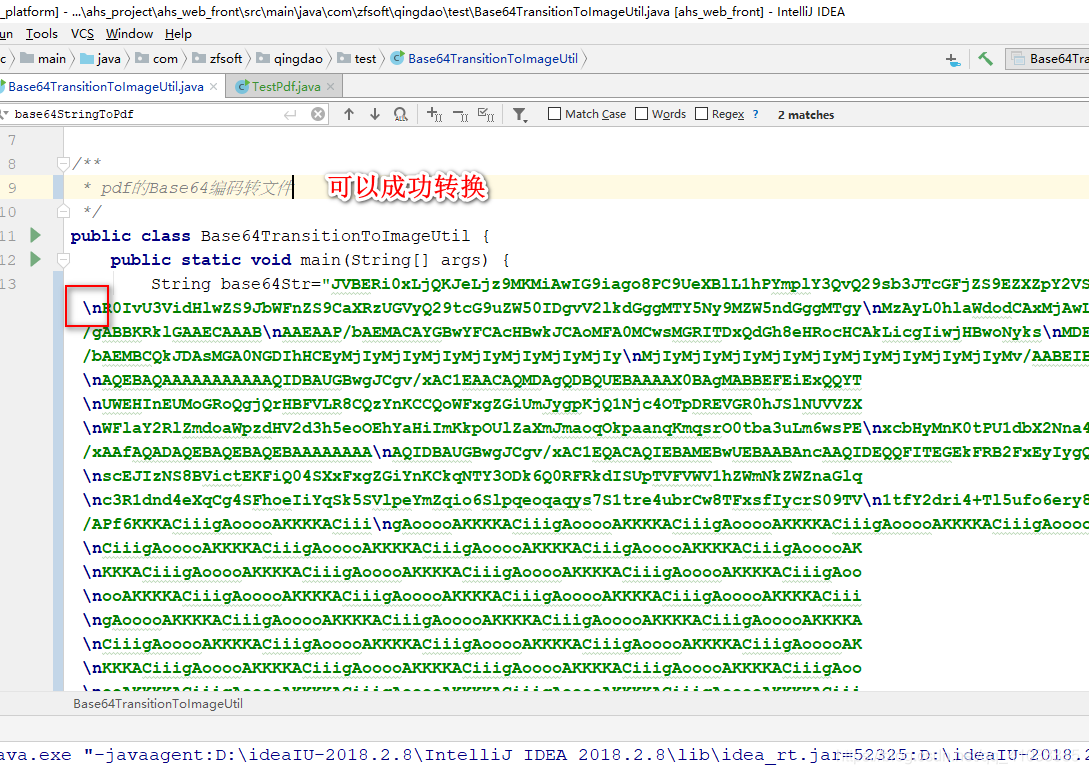Image resolution: width=1089 pixels, height=774 pixels.
Task: Go to previous search occurrence arrow
Action: click(x=349, y=114)
